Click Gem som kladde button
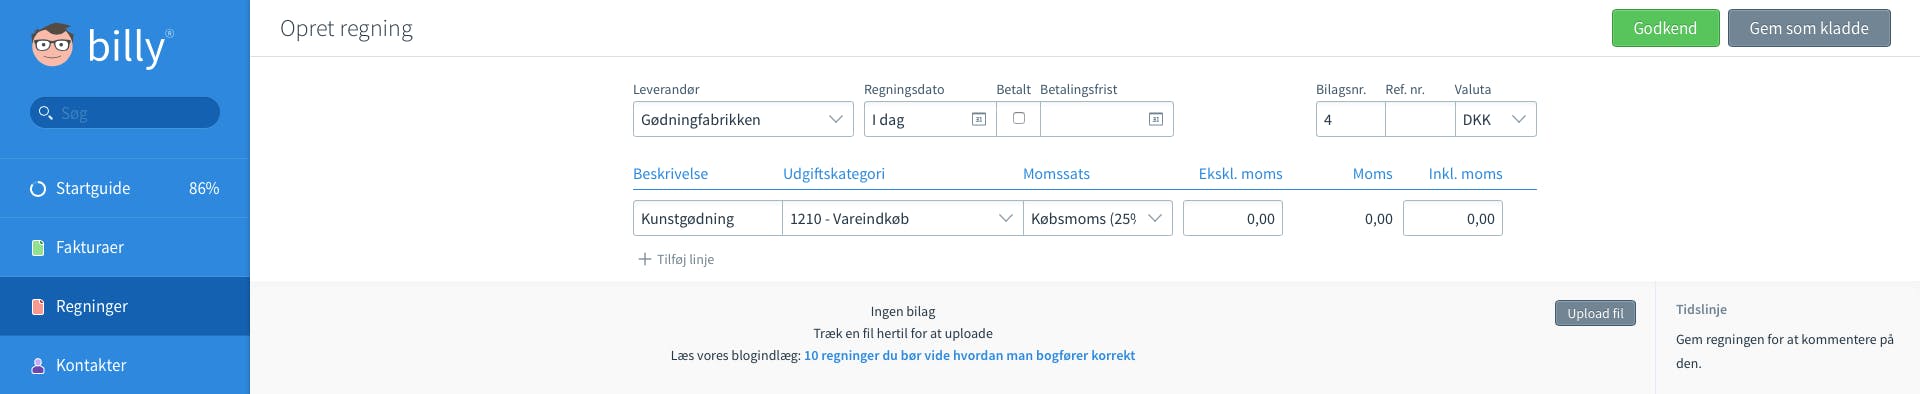This screenshot has width=1920, height=394. [1809, 28]
